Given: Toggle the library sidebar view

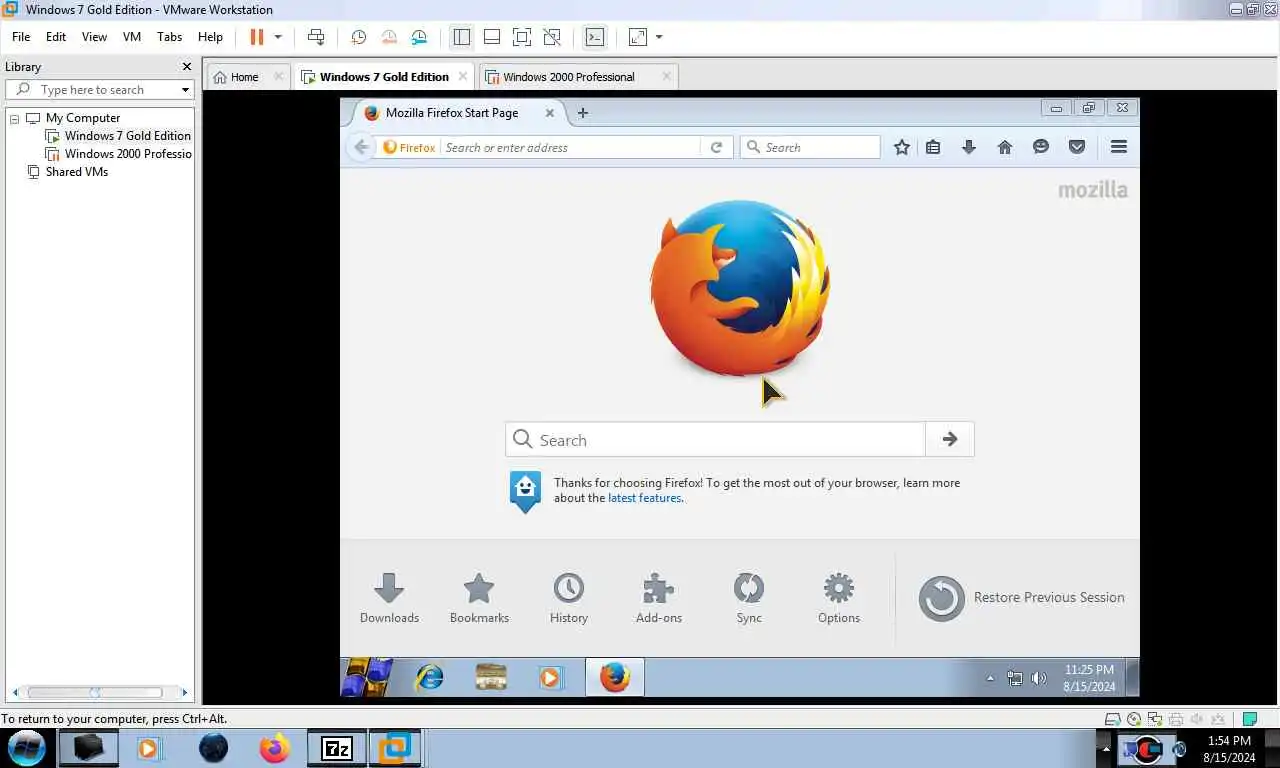Looking at the screenshot, I should [461, 37].
